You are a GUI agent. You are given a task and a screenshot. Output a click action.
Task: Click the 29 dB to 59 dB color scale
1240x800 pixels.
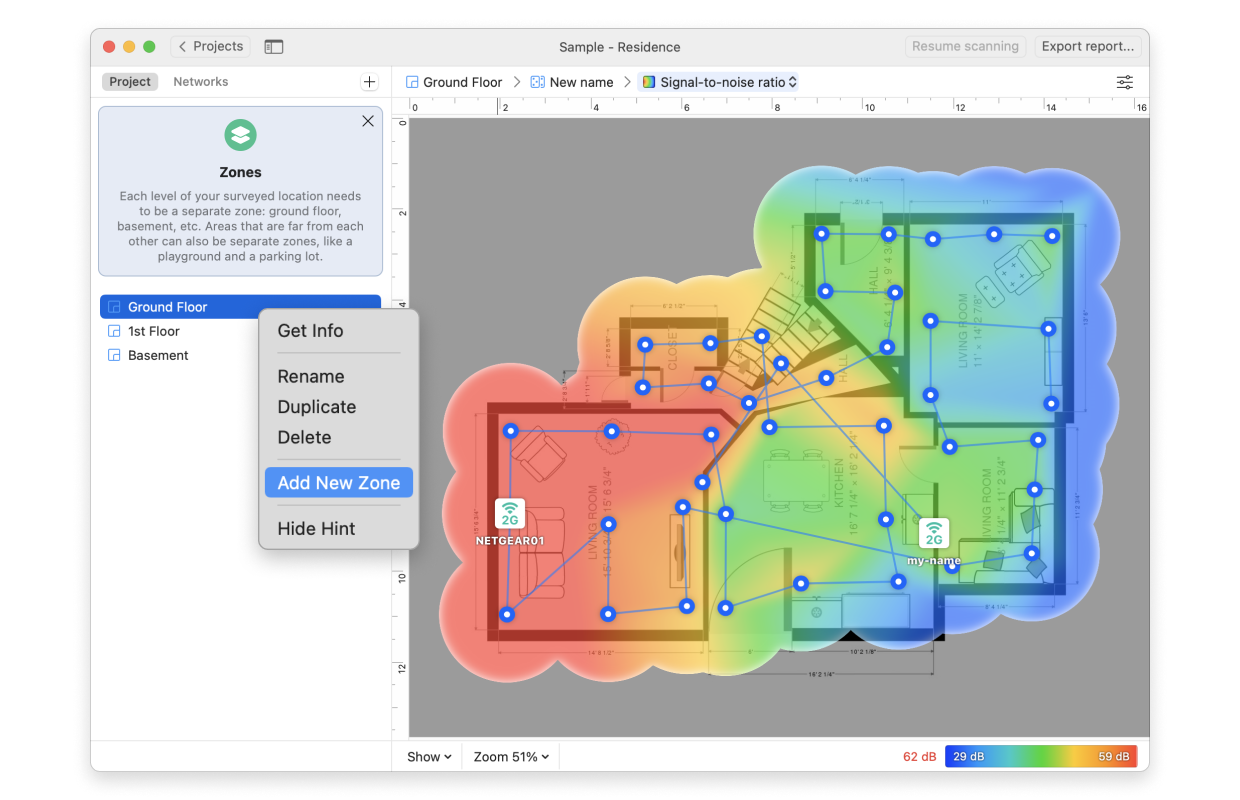pyautogui.click(x=1041, y=757)
